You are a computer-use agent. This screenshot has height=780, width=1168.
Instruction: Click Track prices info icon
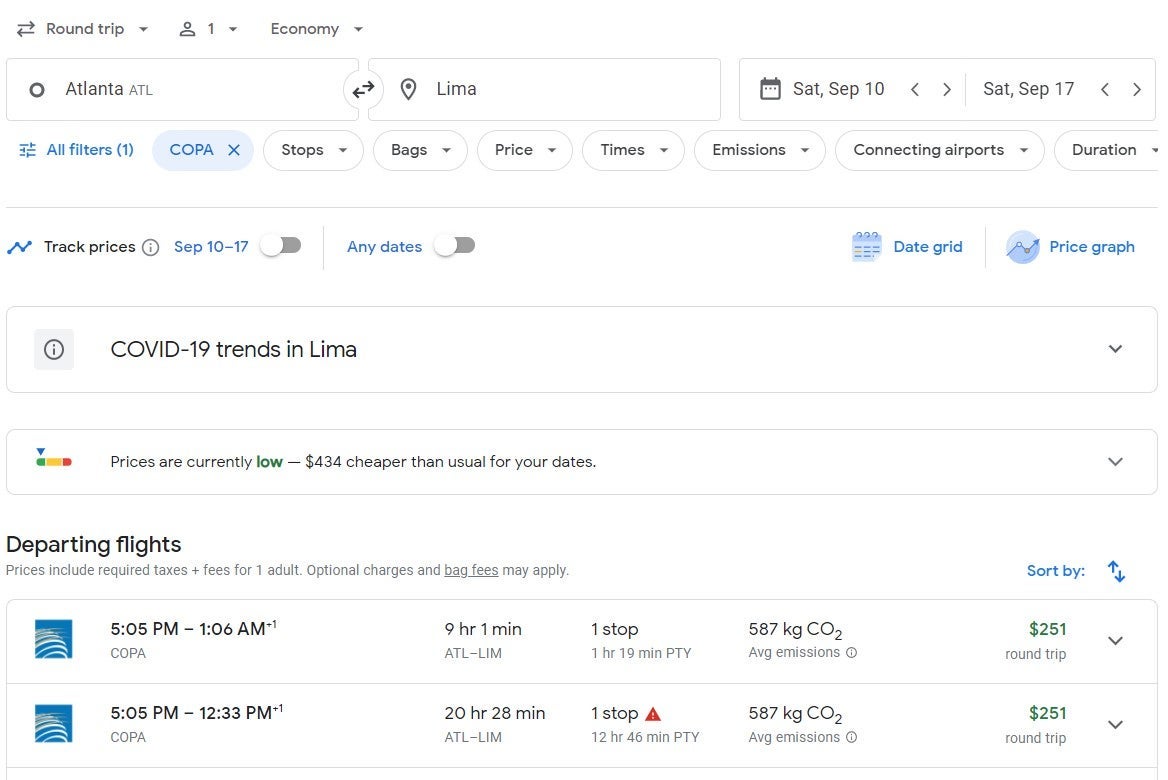150,247
